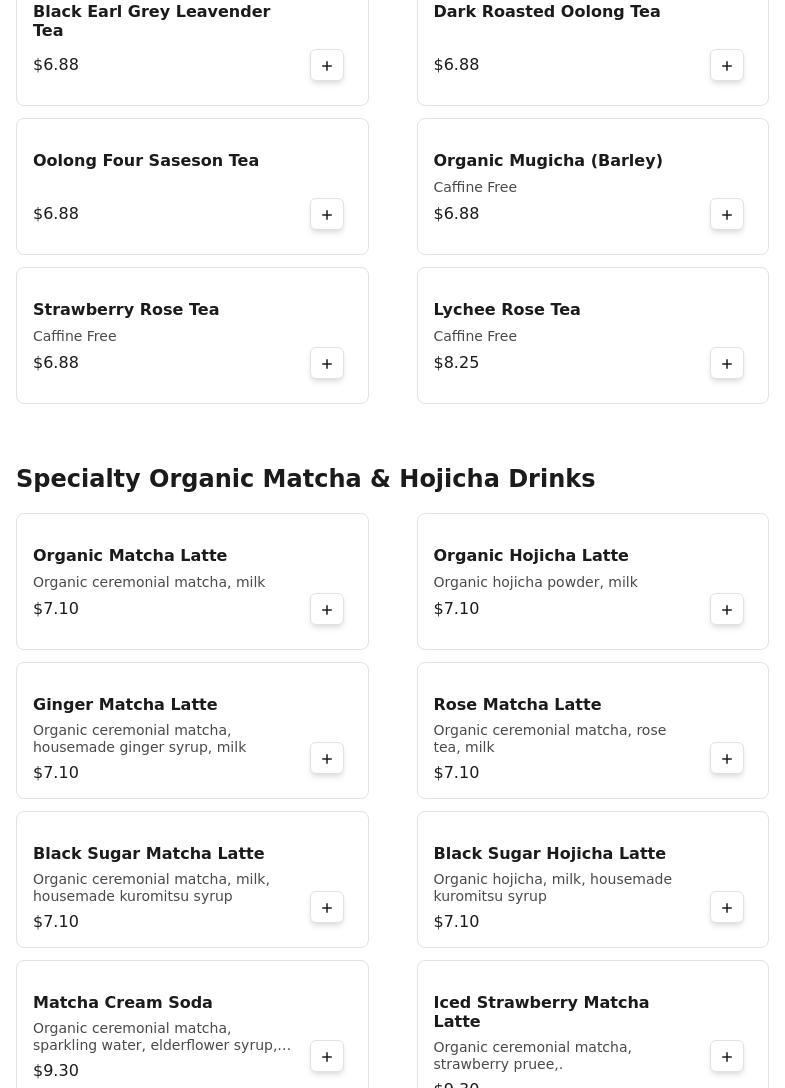
Task: Select the Matcha Cream Soda title
Action: coord(123,1003)
